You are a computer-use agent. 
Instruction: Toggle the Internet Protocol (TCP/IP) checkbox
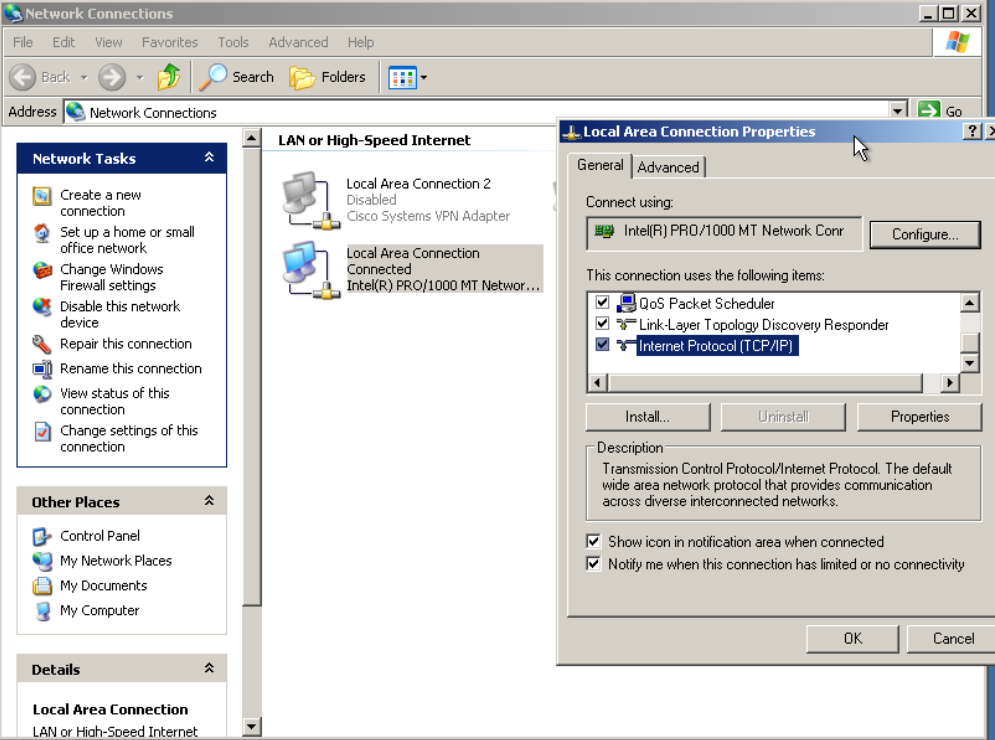coord(602,345)
